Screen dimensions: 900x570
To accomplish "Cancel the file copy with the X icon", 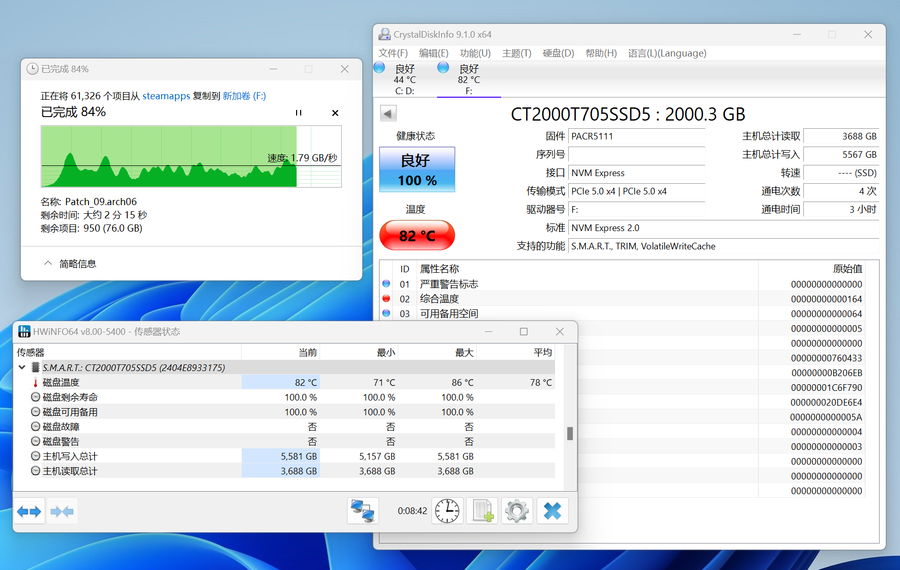I will (x=335, y=113).
